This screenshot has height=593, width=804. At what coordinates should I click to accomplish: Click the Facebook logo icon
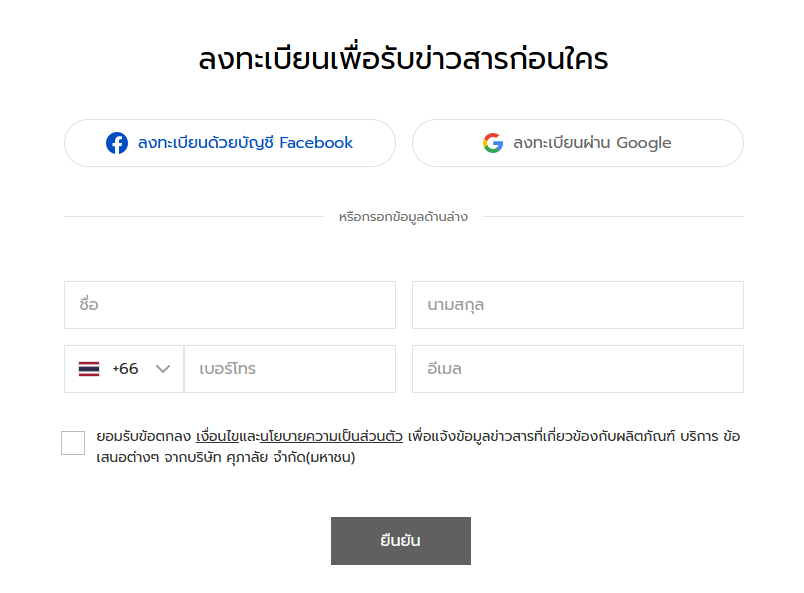click(117, 143)
